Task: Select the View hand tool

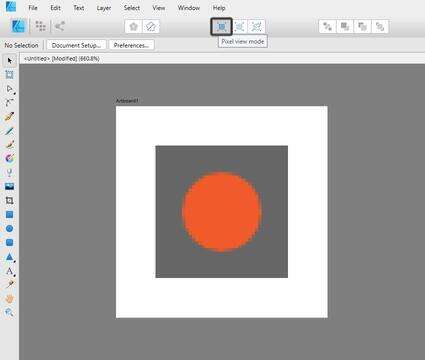Action: [9, 298]
